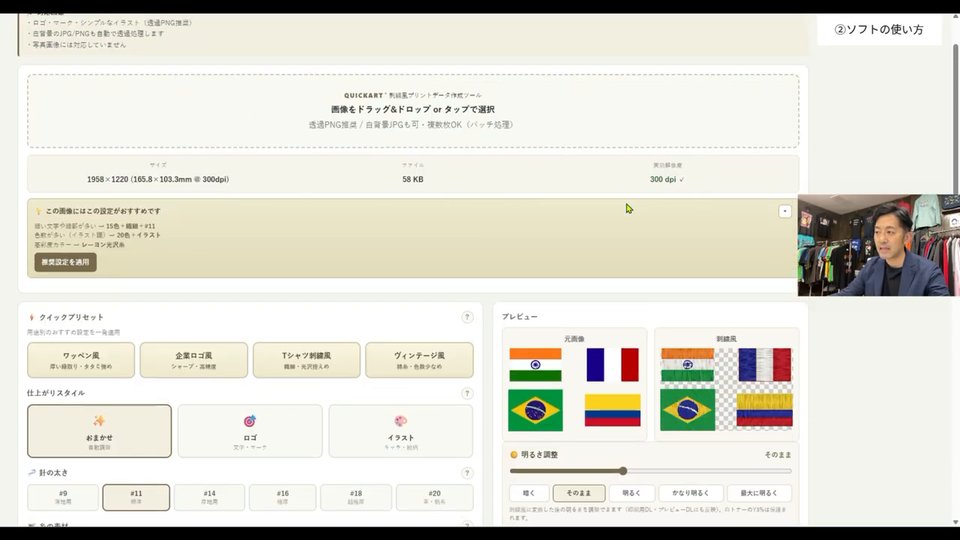
Task: Click the プレビュー section heading
Action: [520, 317]
